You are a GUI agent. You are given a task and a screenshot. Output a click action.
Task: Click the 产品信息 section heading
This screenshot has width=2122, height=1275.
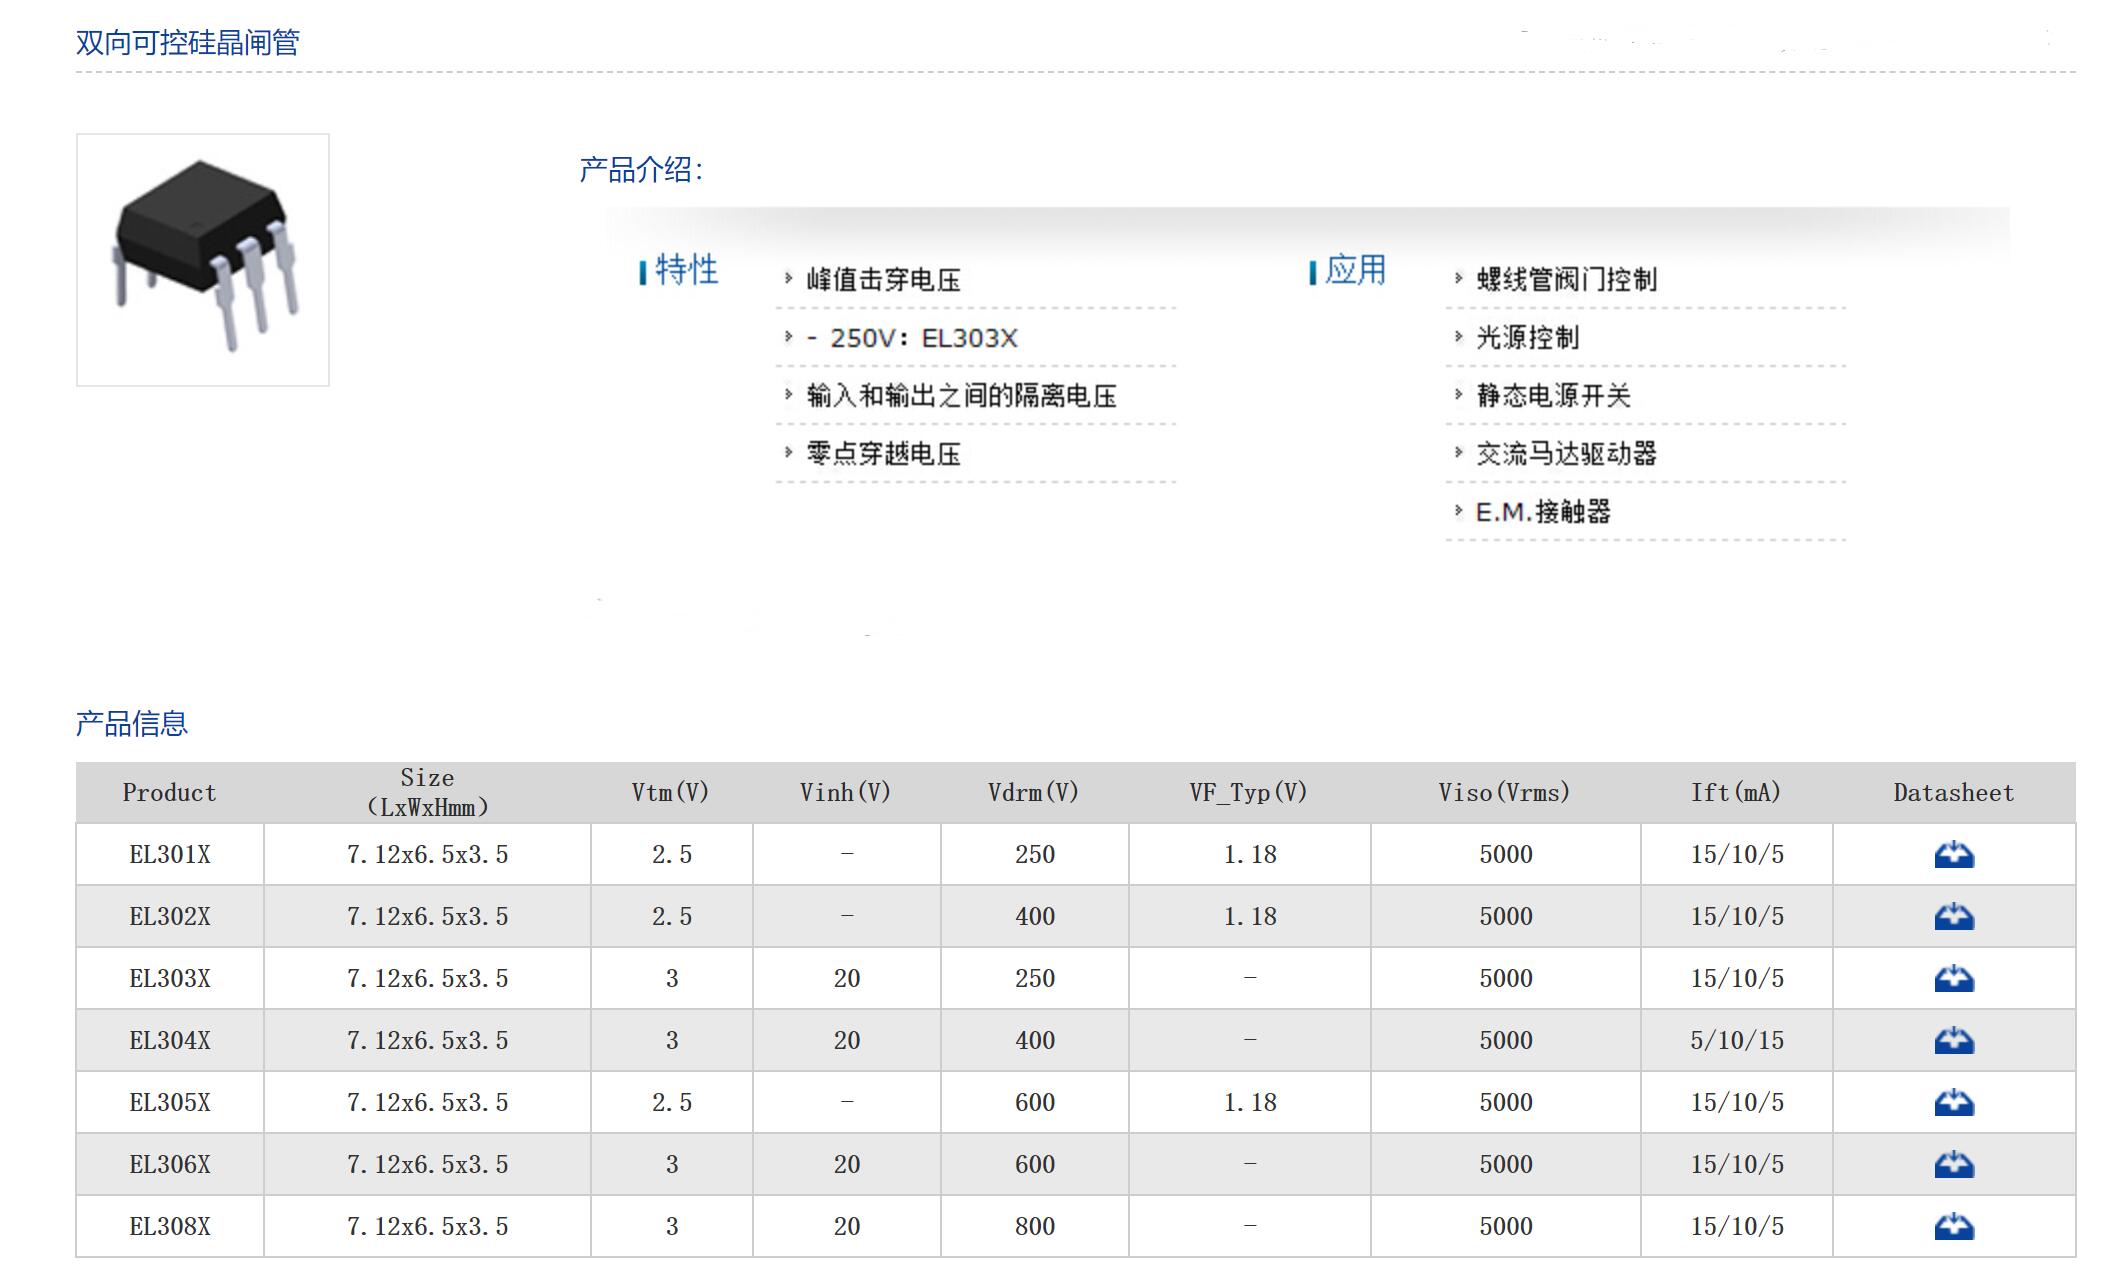pyautogui.click(x=132, y=724)
